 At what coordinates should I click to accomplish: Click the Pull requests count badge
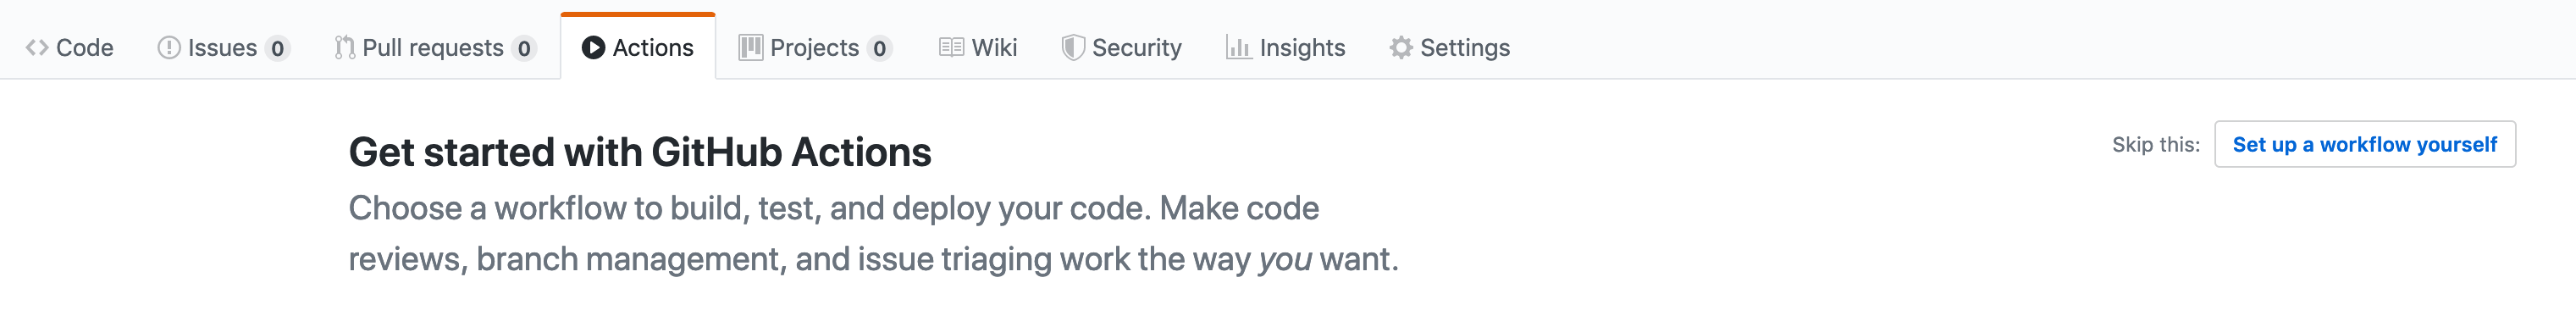524,48
